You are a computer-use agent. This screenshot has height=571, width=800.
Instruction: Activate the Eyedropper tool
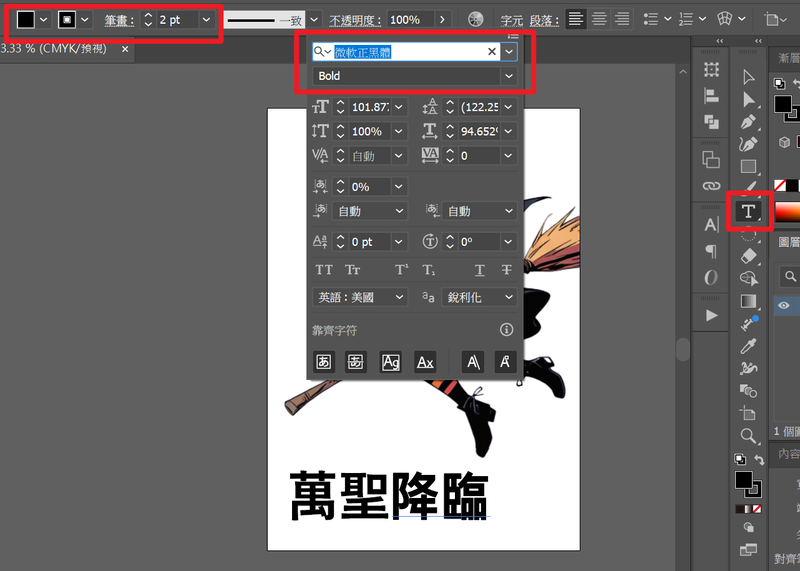tap(748, 346)
